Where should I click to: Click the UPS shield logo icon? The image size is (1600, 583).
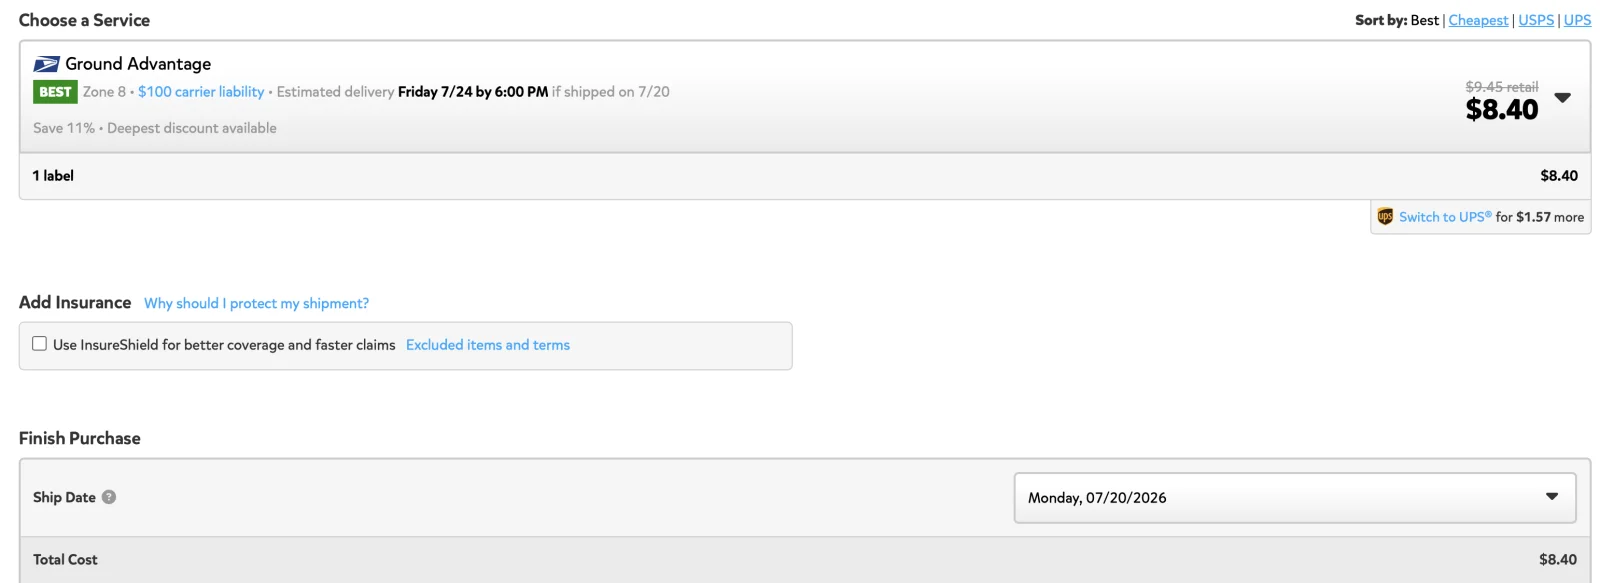[x=1385, y=216]
